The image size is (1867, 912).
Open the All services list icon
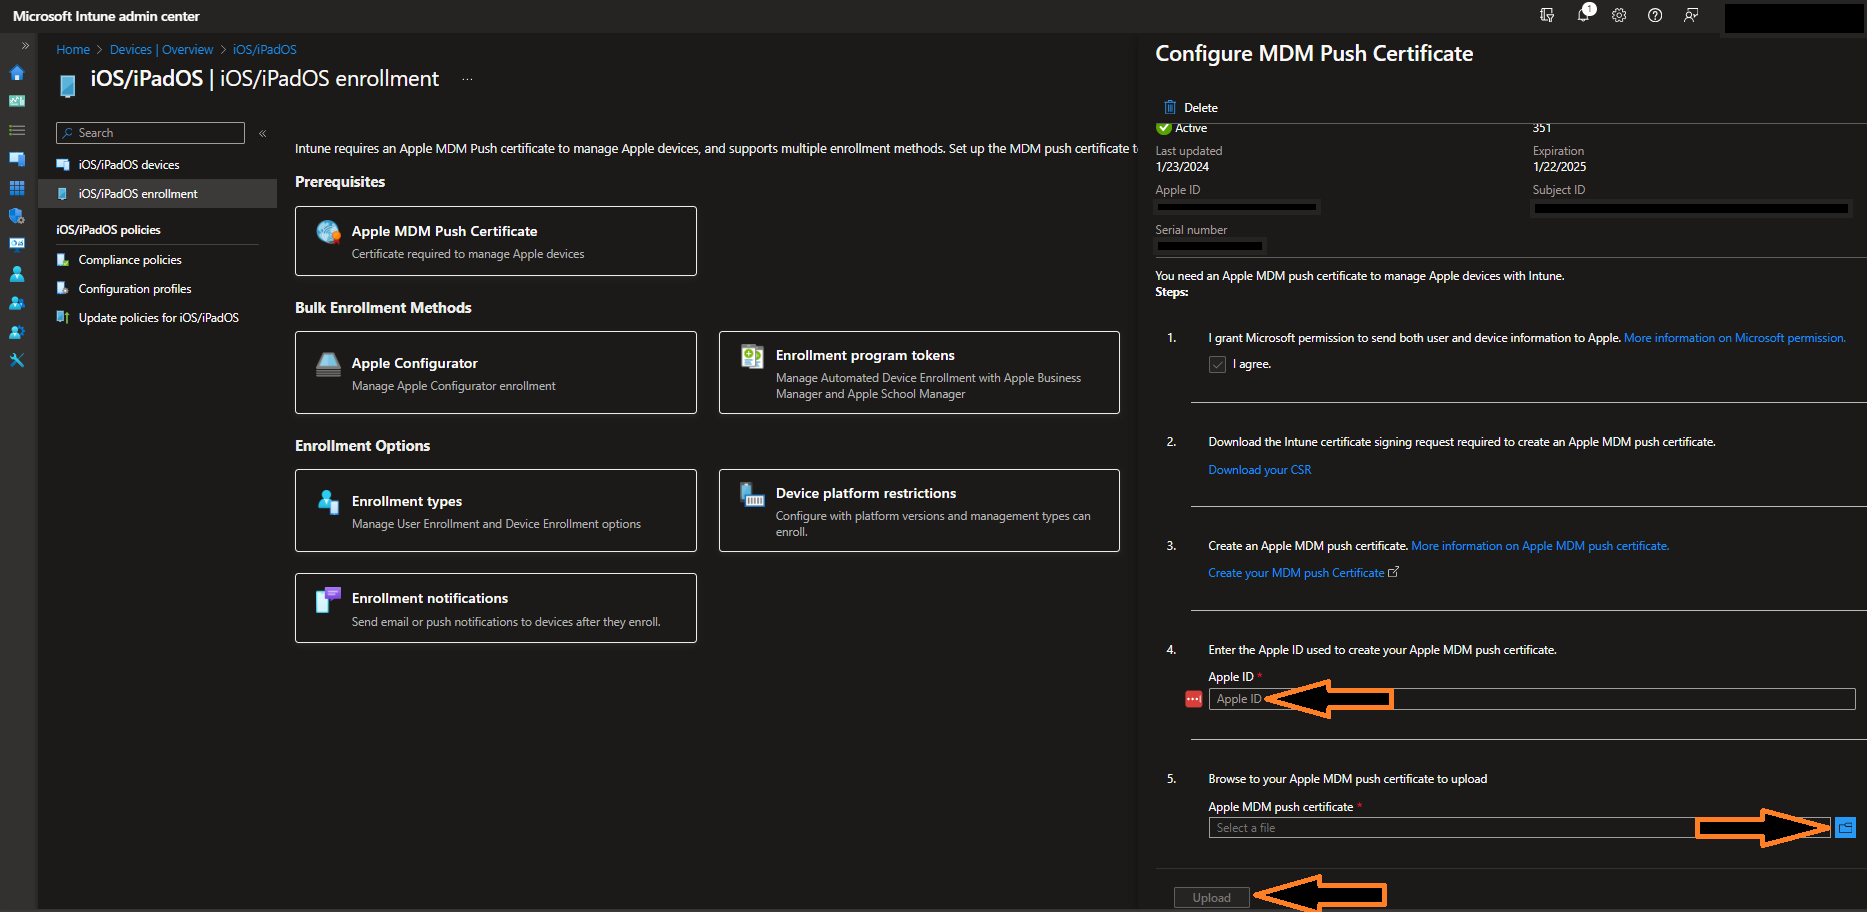(16, 130)
